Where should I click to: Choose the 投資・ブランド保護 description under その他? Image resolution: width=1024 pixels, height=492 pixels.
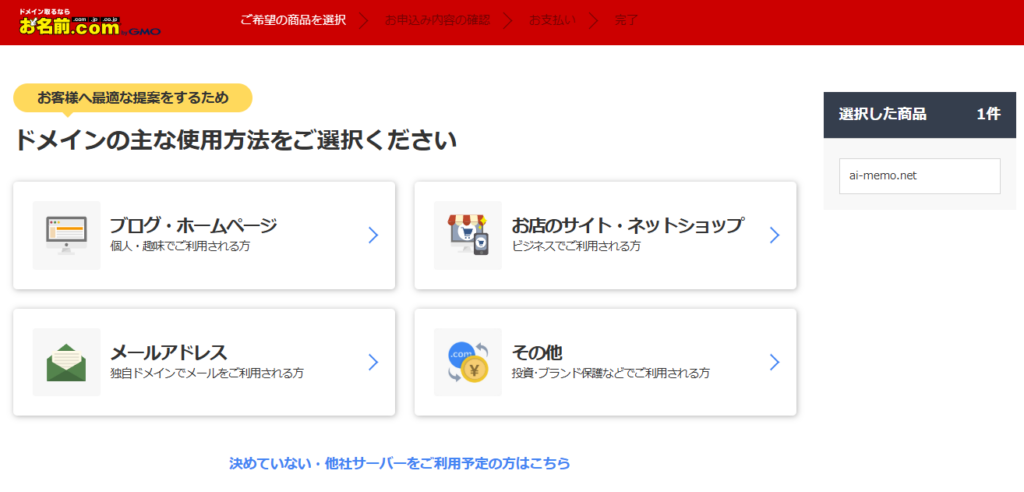[610, 373]
